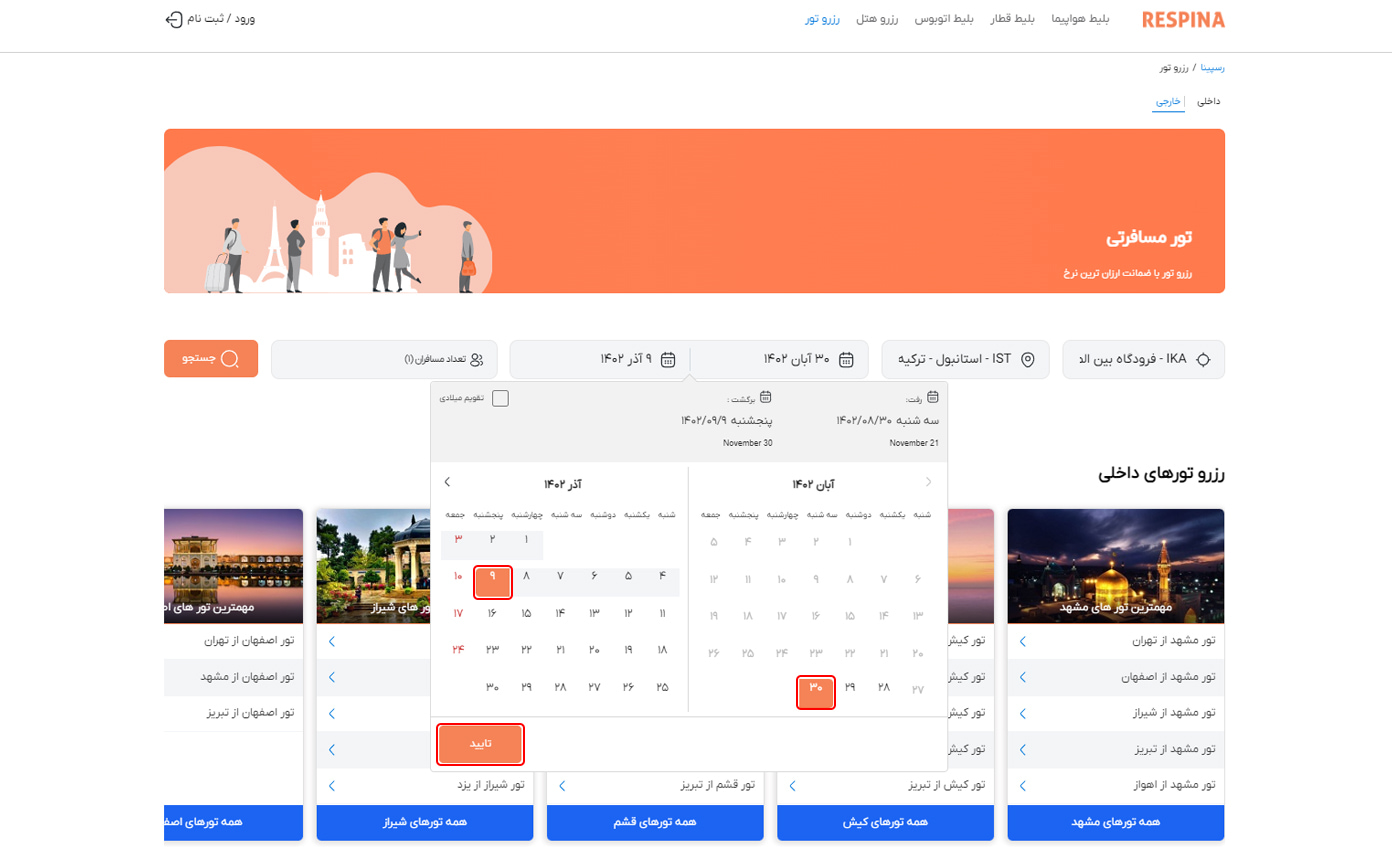This screenshot has height=847, width=1392.
Task: Click the login icon beside ورود / ثبت نام
Action: 173,19
